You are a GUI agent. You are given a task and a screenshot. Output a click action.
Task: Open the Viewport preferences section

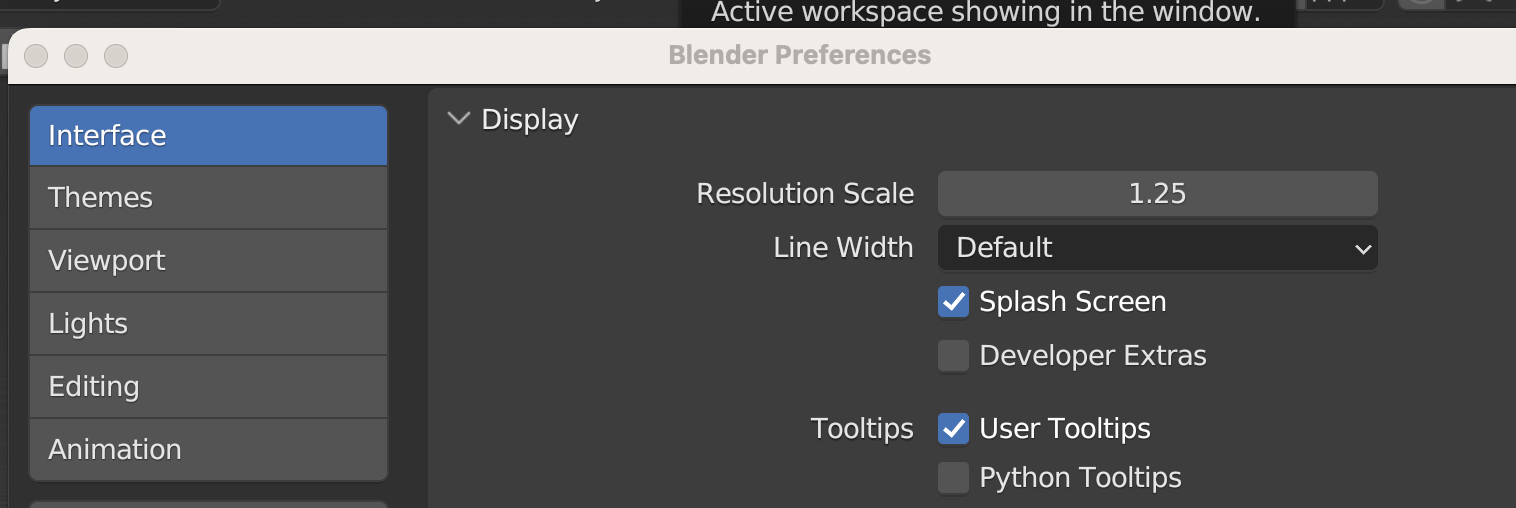(x=208, y=261)
